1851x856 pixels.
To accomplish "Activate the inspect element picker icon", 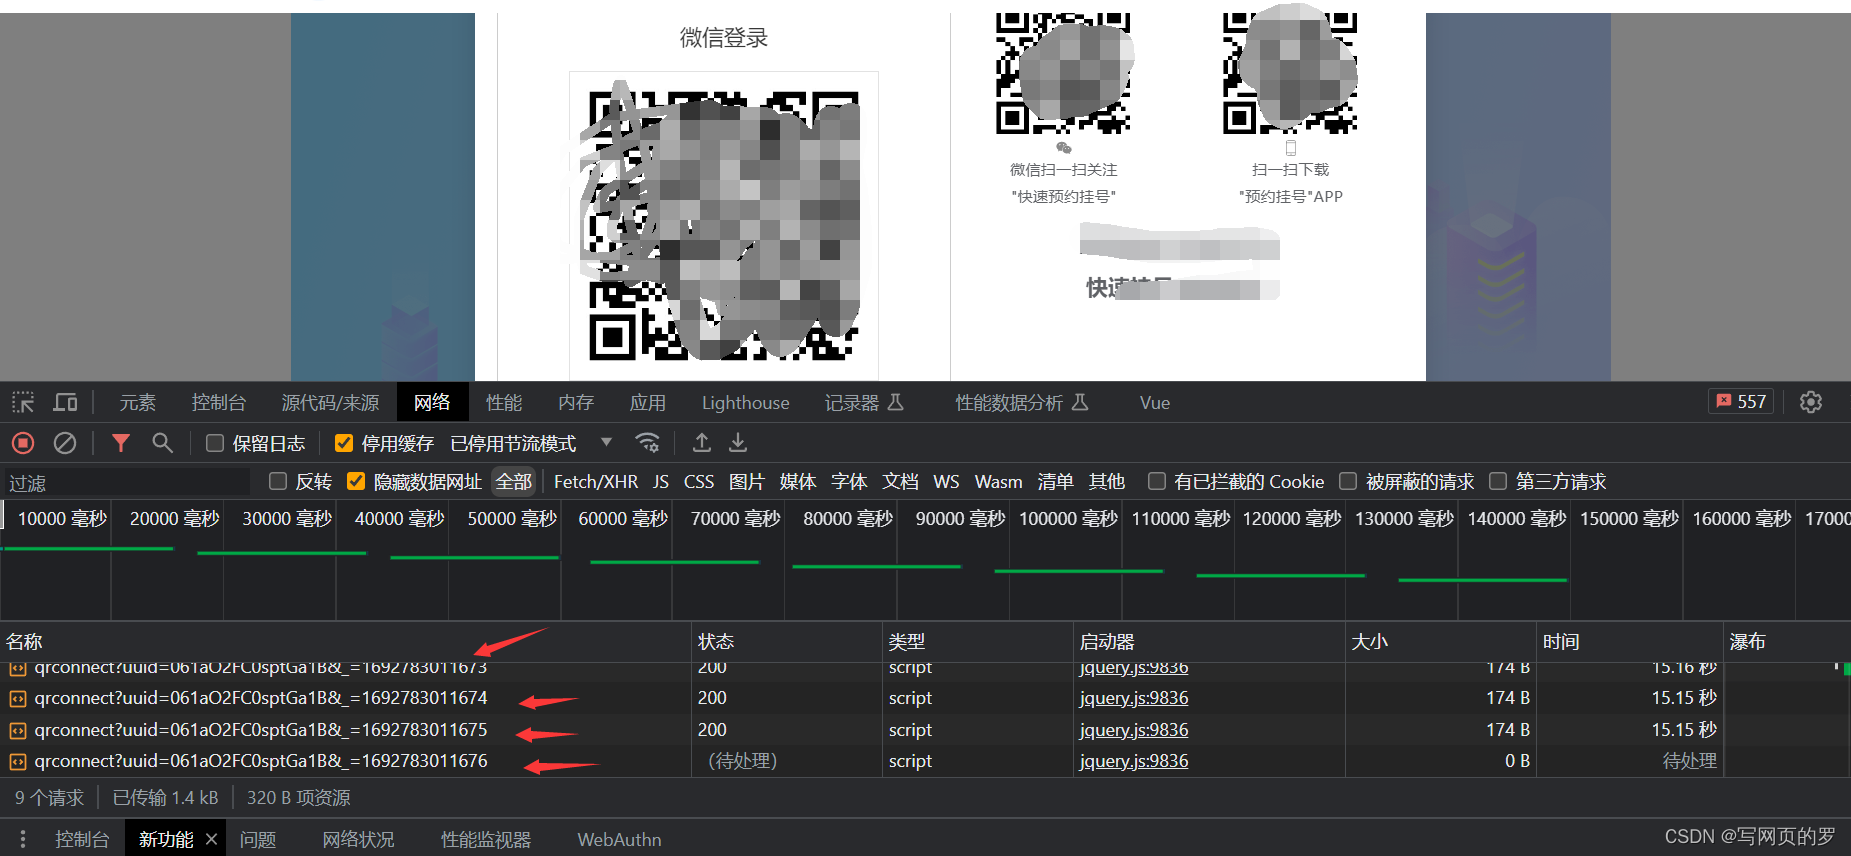I will (x=23, y=402).
